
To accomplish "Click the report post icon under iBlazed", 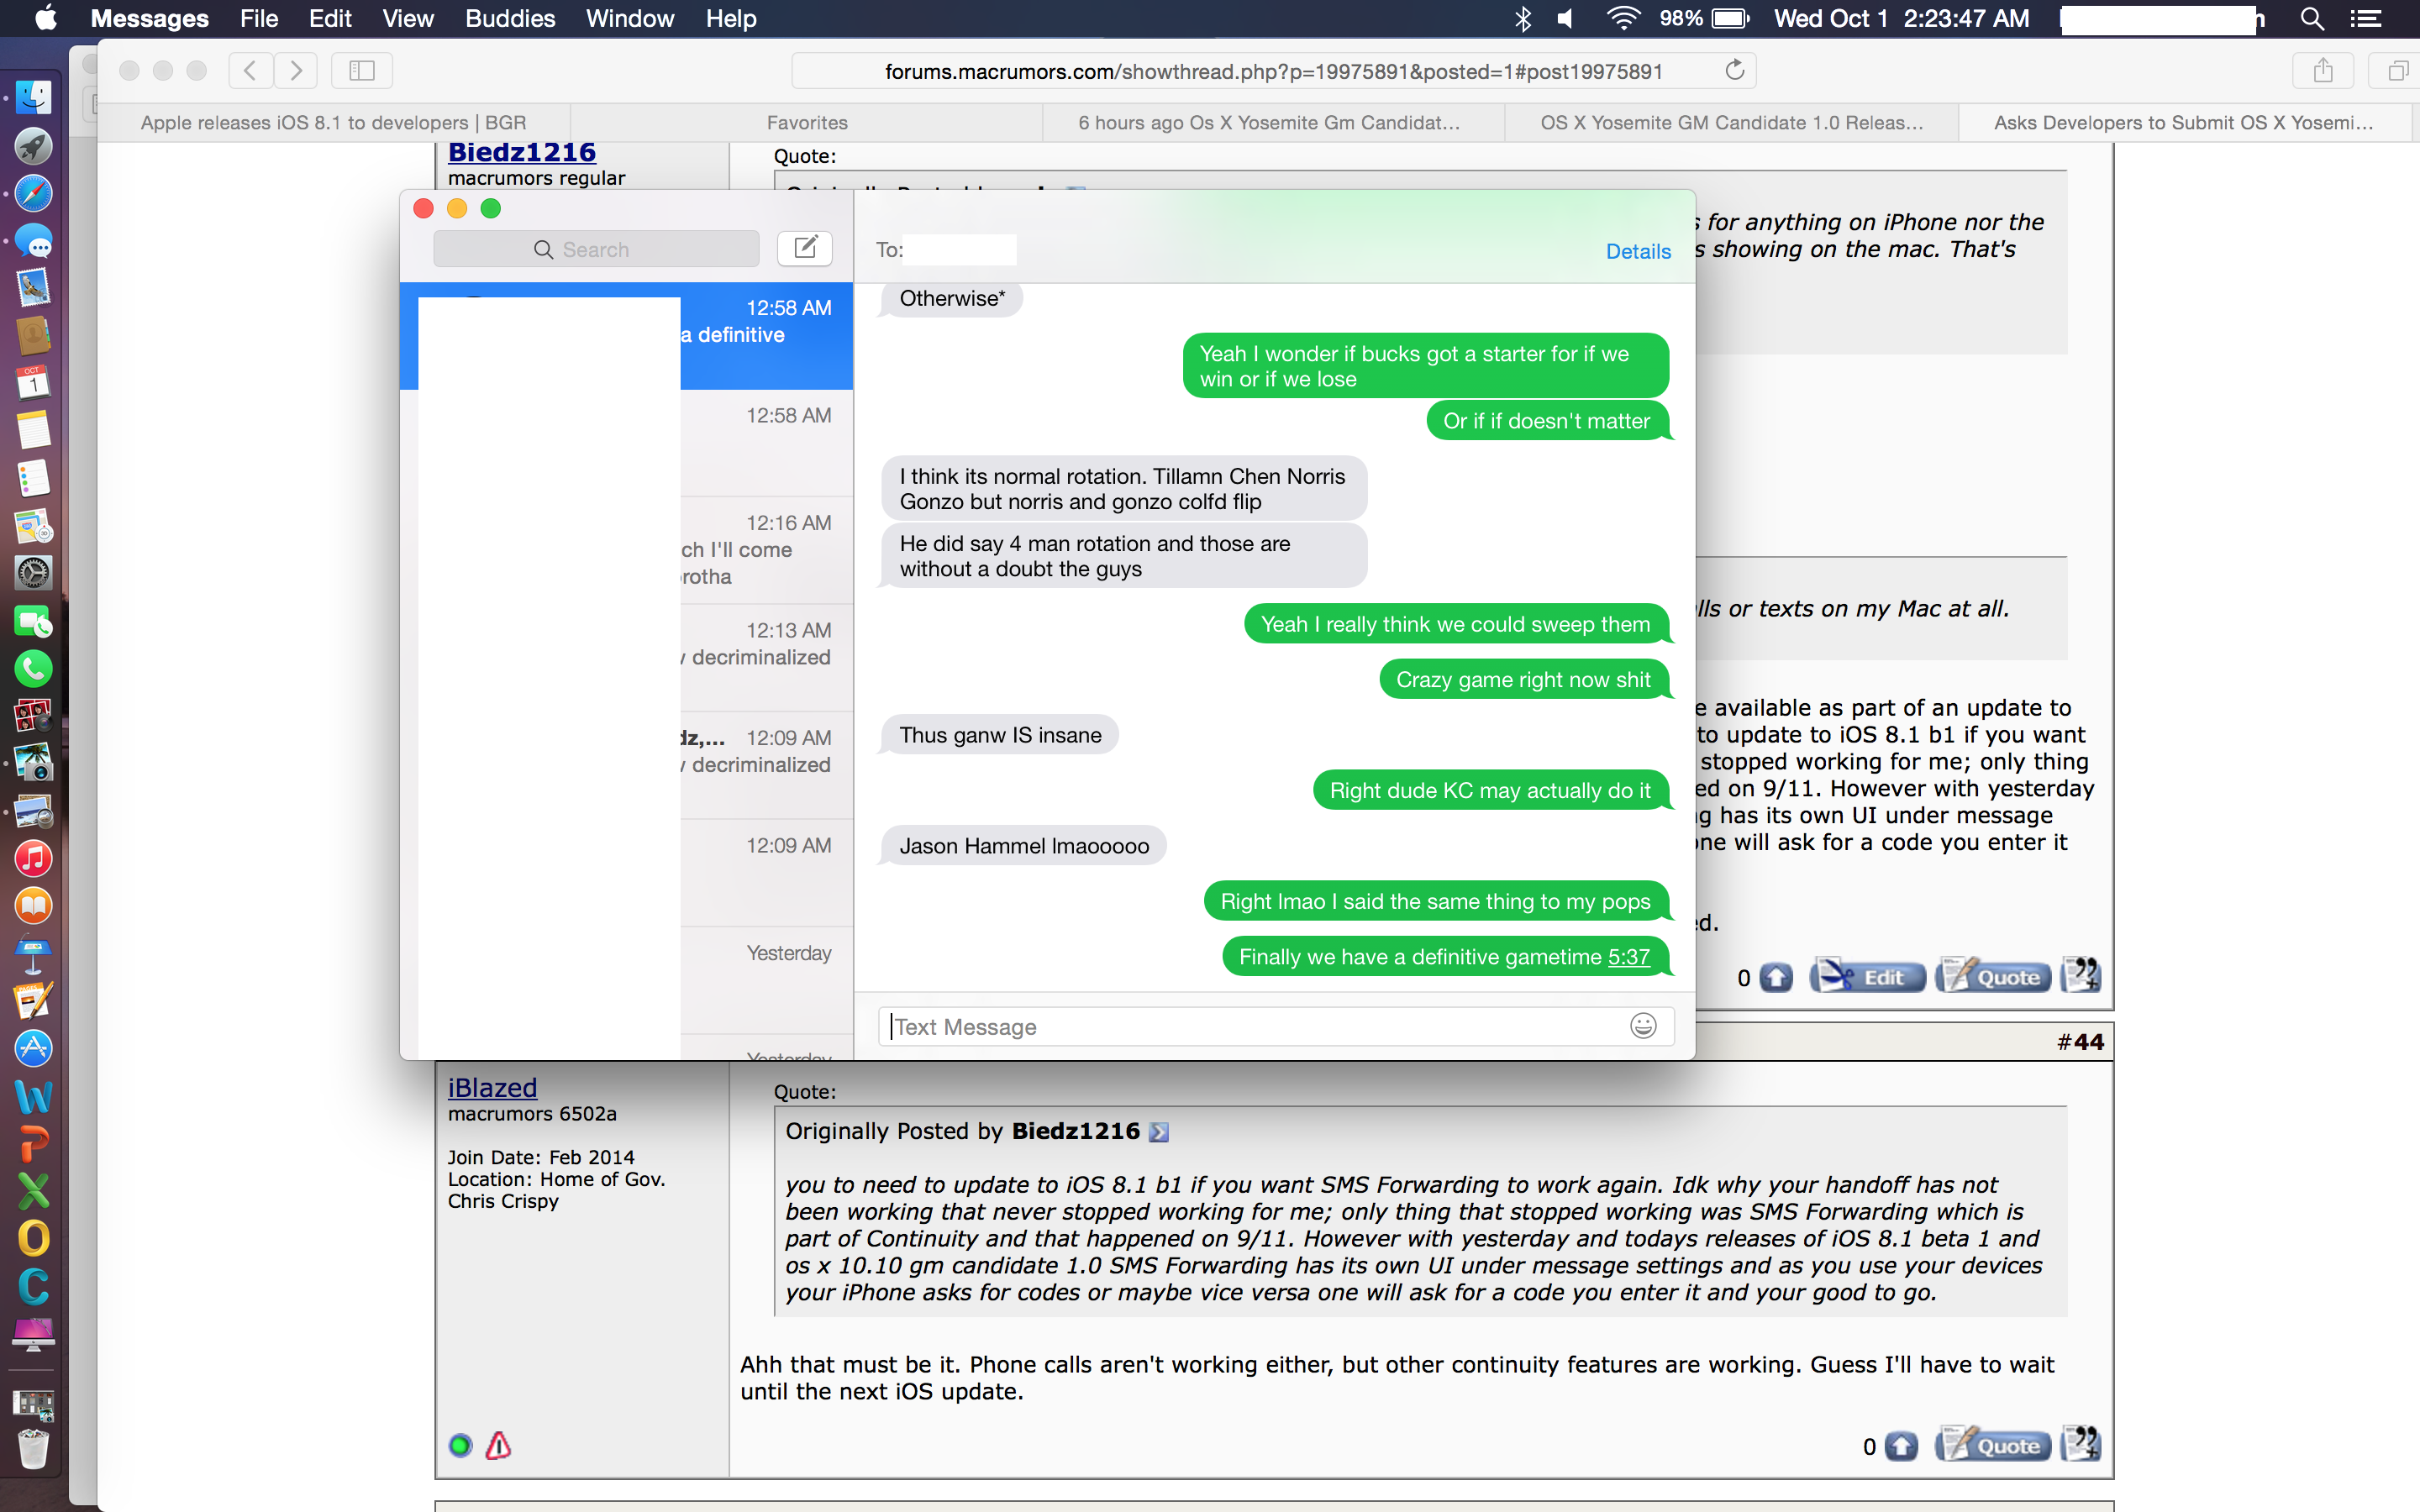I will (498, 1445).
